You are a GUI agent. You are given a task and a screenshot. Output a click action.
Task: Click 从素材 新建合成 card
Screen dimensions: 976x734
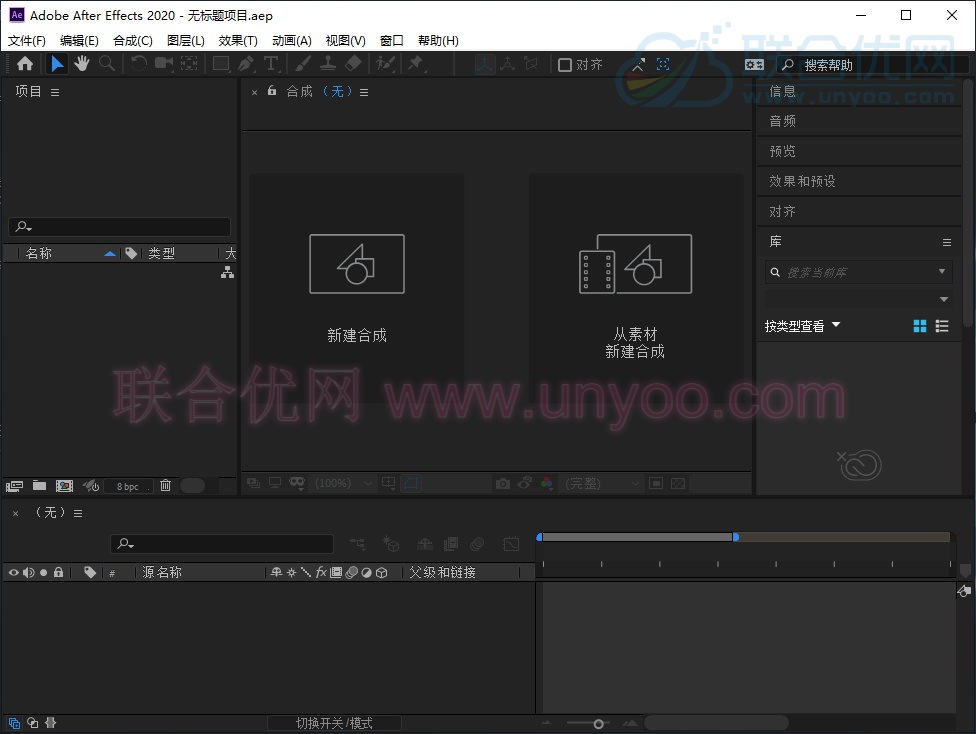tap(636, 288)
